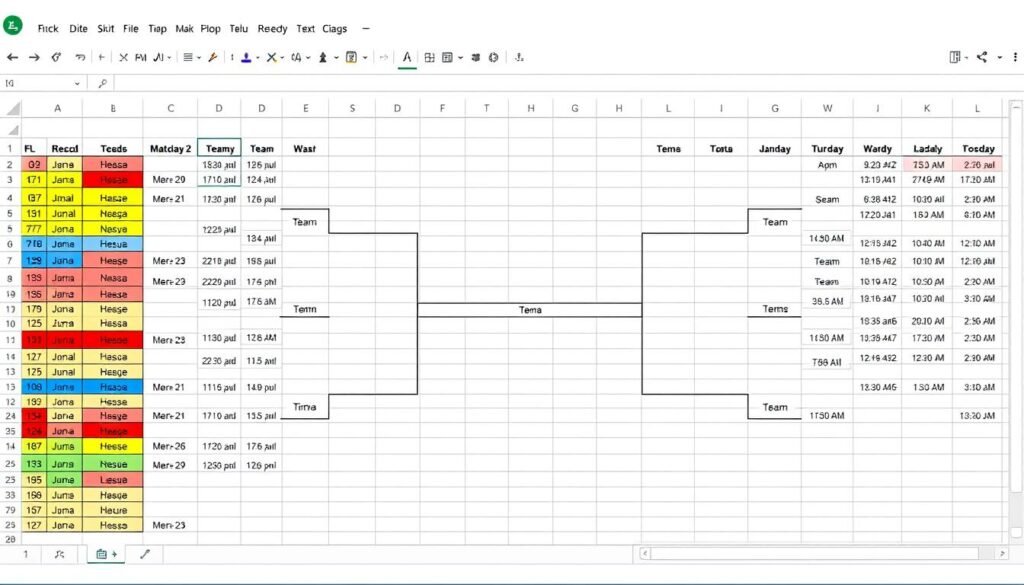
Task: Switch to sheet tab labeled 1
Action: point(25,553)
